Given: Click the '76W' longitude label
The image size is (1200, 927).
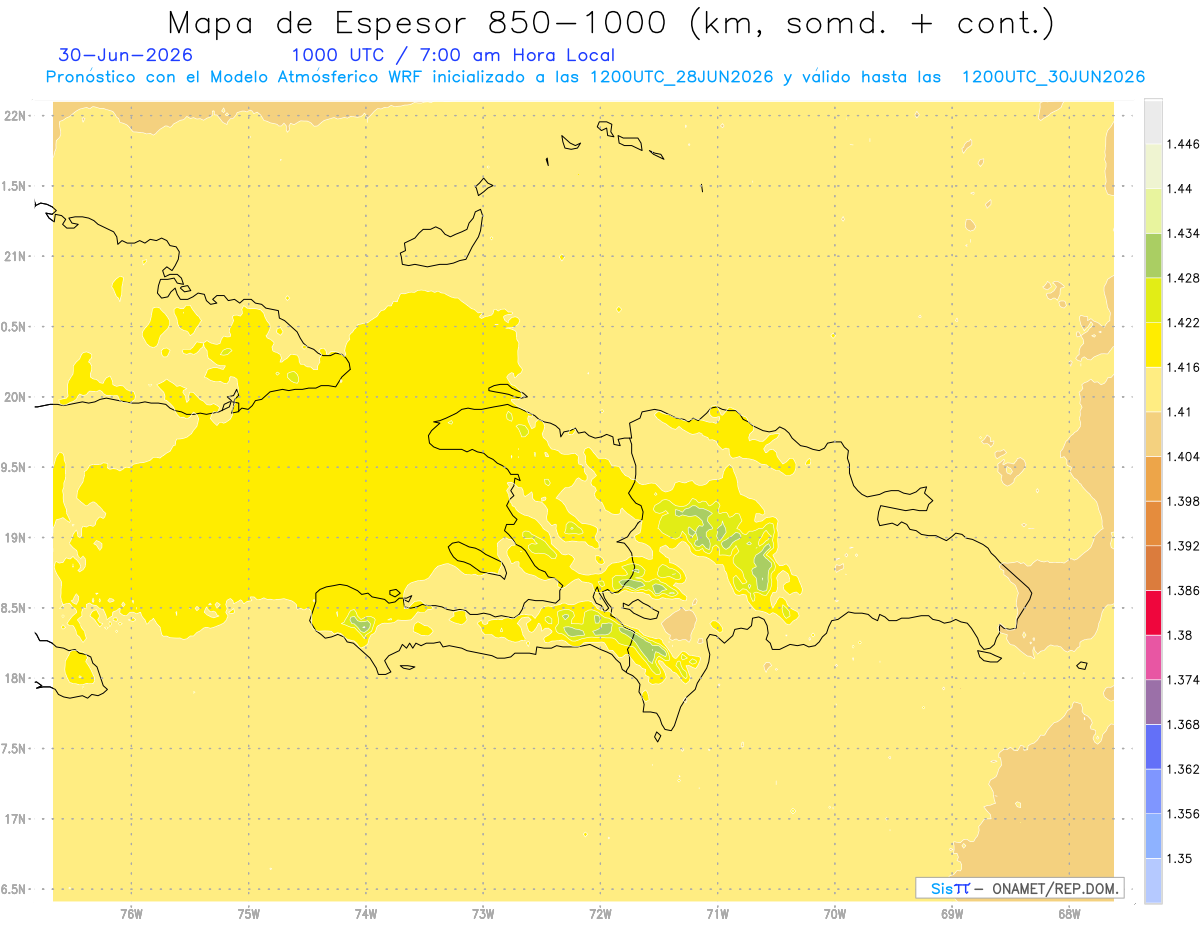Looking at the screenshot, I should coord(131,913).
